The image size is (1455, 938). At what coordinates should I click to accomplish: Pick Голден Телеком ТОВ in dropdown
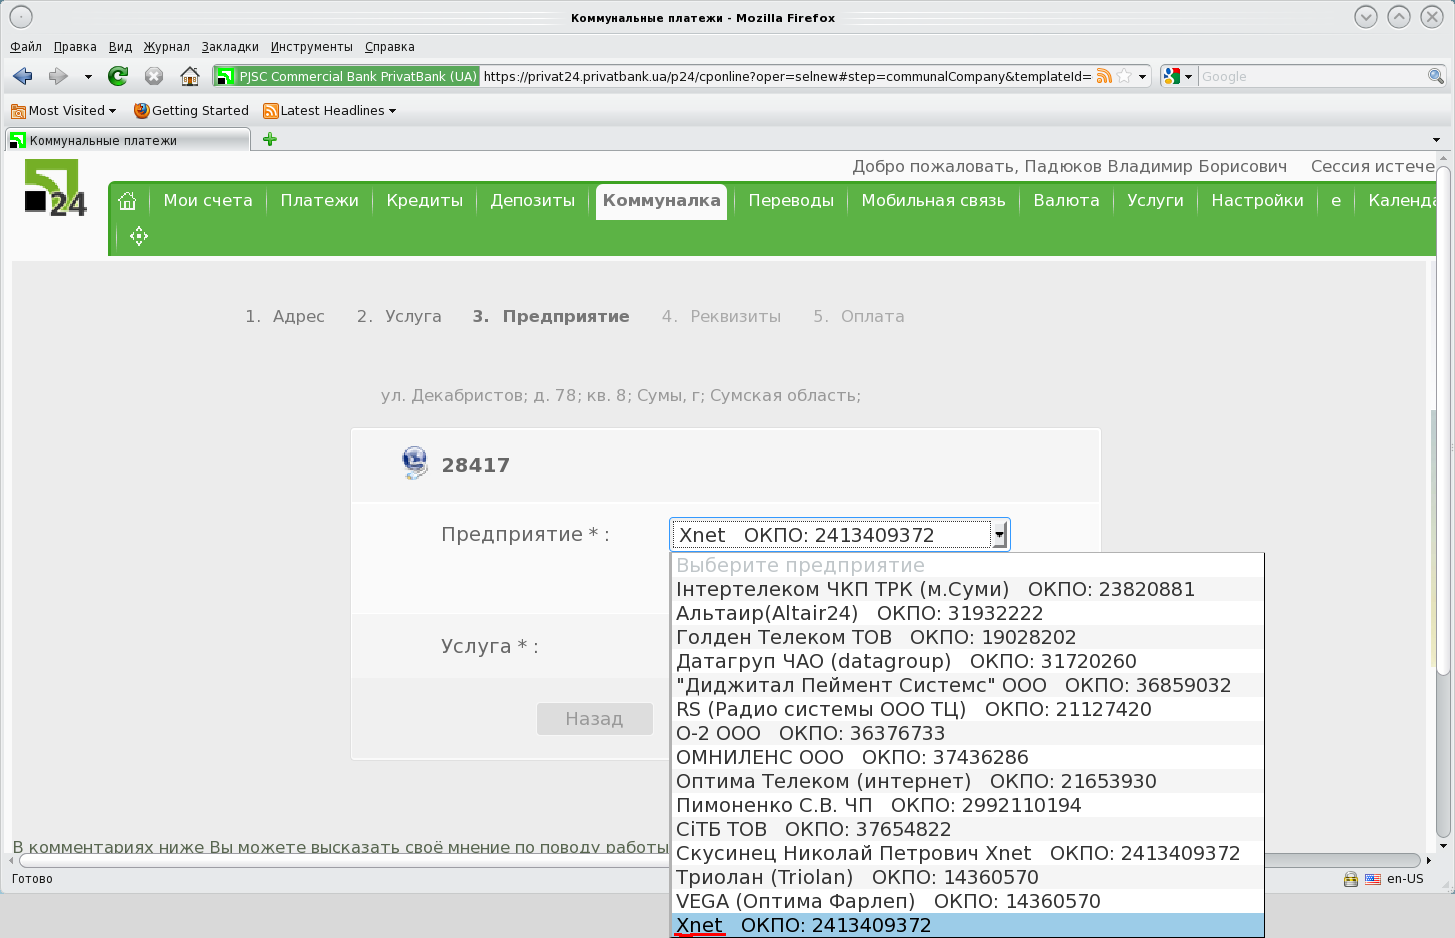pyautogui.click(x=967, y=637)
